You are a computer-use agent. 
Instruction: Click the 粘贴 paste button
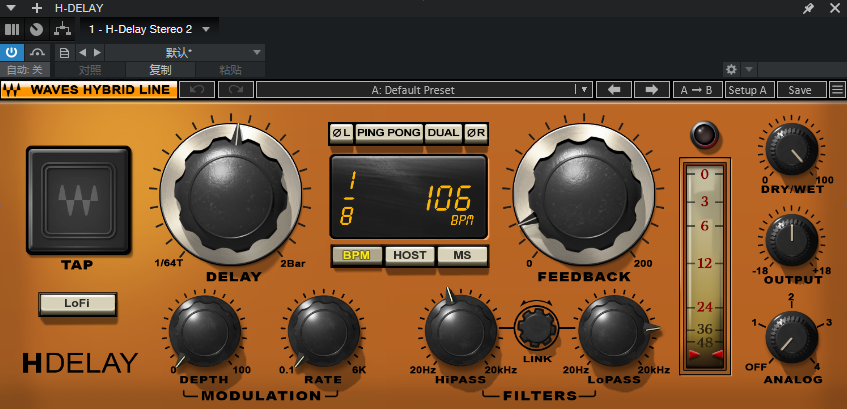[231, 70]
